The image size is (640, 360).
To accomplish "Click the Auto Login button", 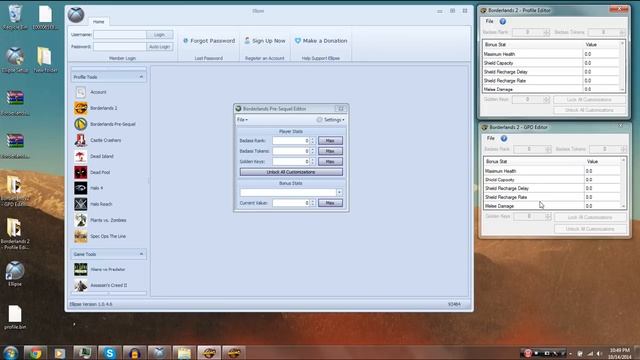I will click(159, 47).
